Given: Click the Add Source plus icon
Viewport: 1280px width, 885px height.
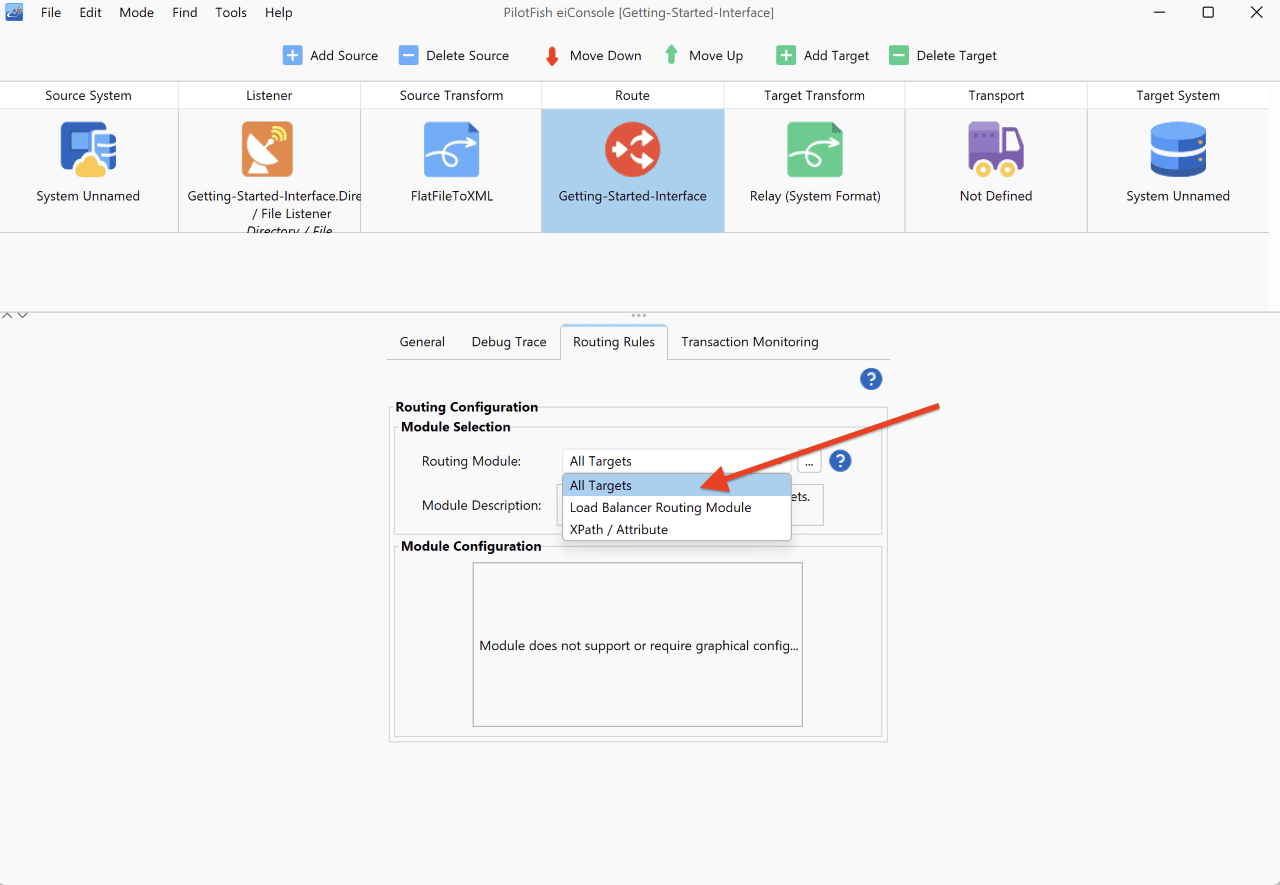Looking at the screenshot, I should tap(292, 55).
